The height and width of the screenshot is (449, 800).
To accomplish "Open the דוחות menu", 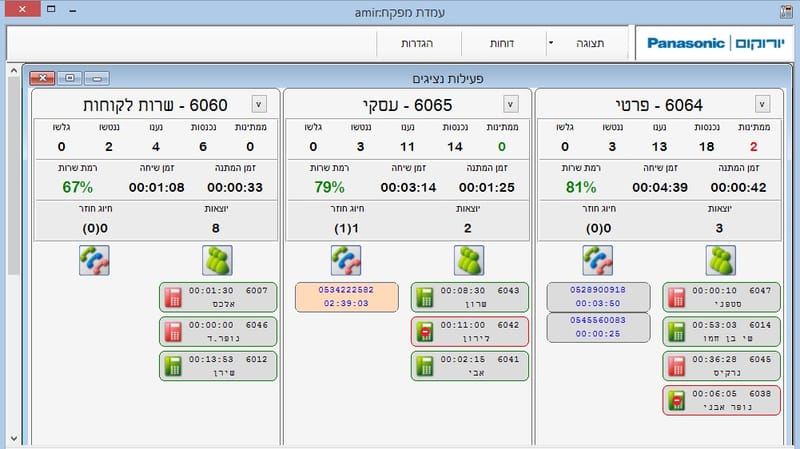I will pyautogui.click(x=502, y=43).
